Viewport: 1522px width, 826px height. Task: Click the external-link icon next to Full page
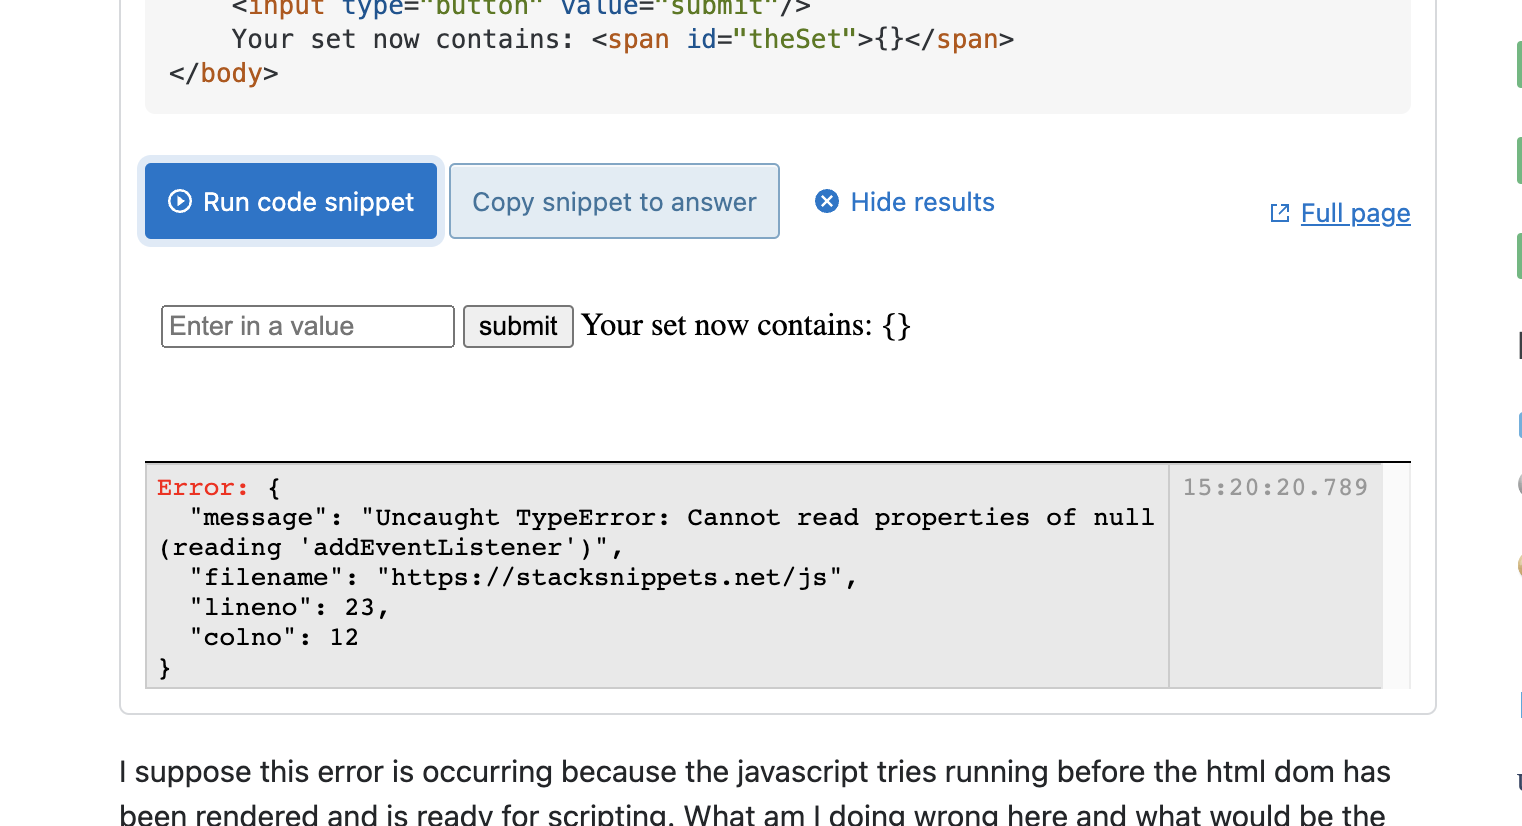click(1279, 213)
